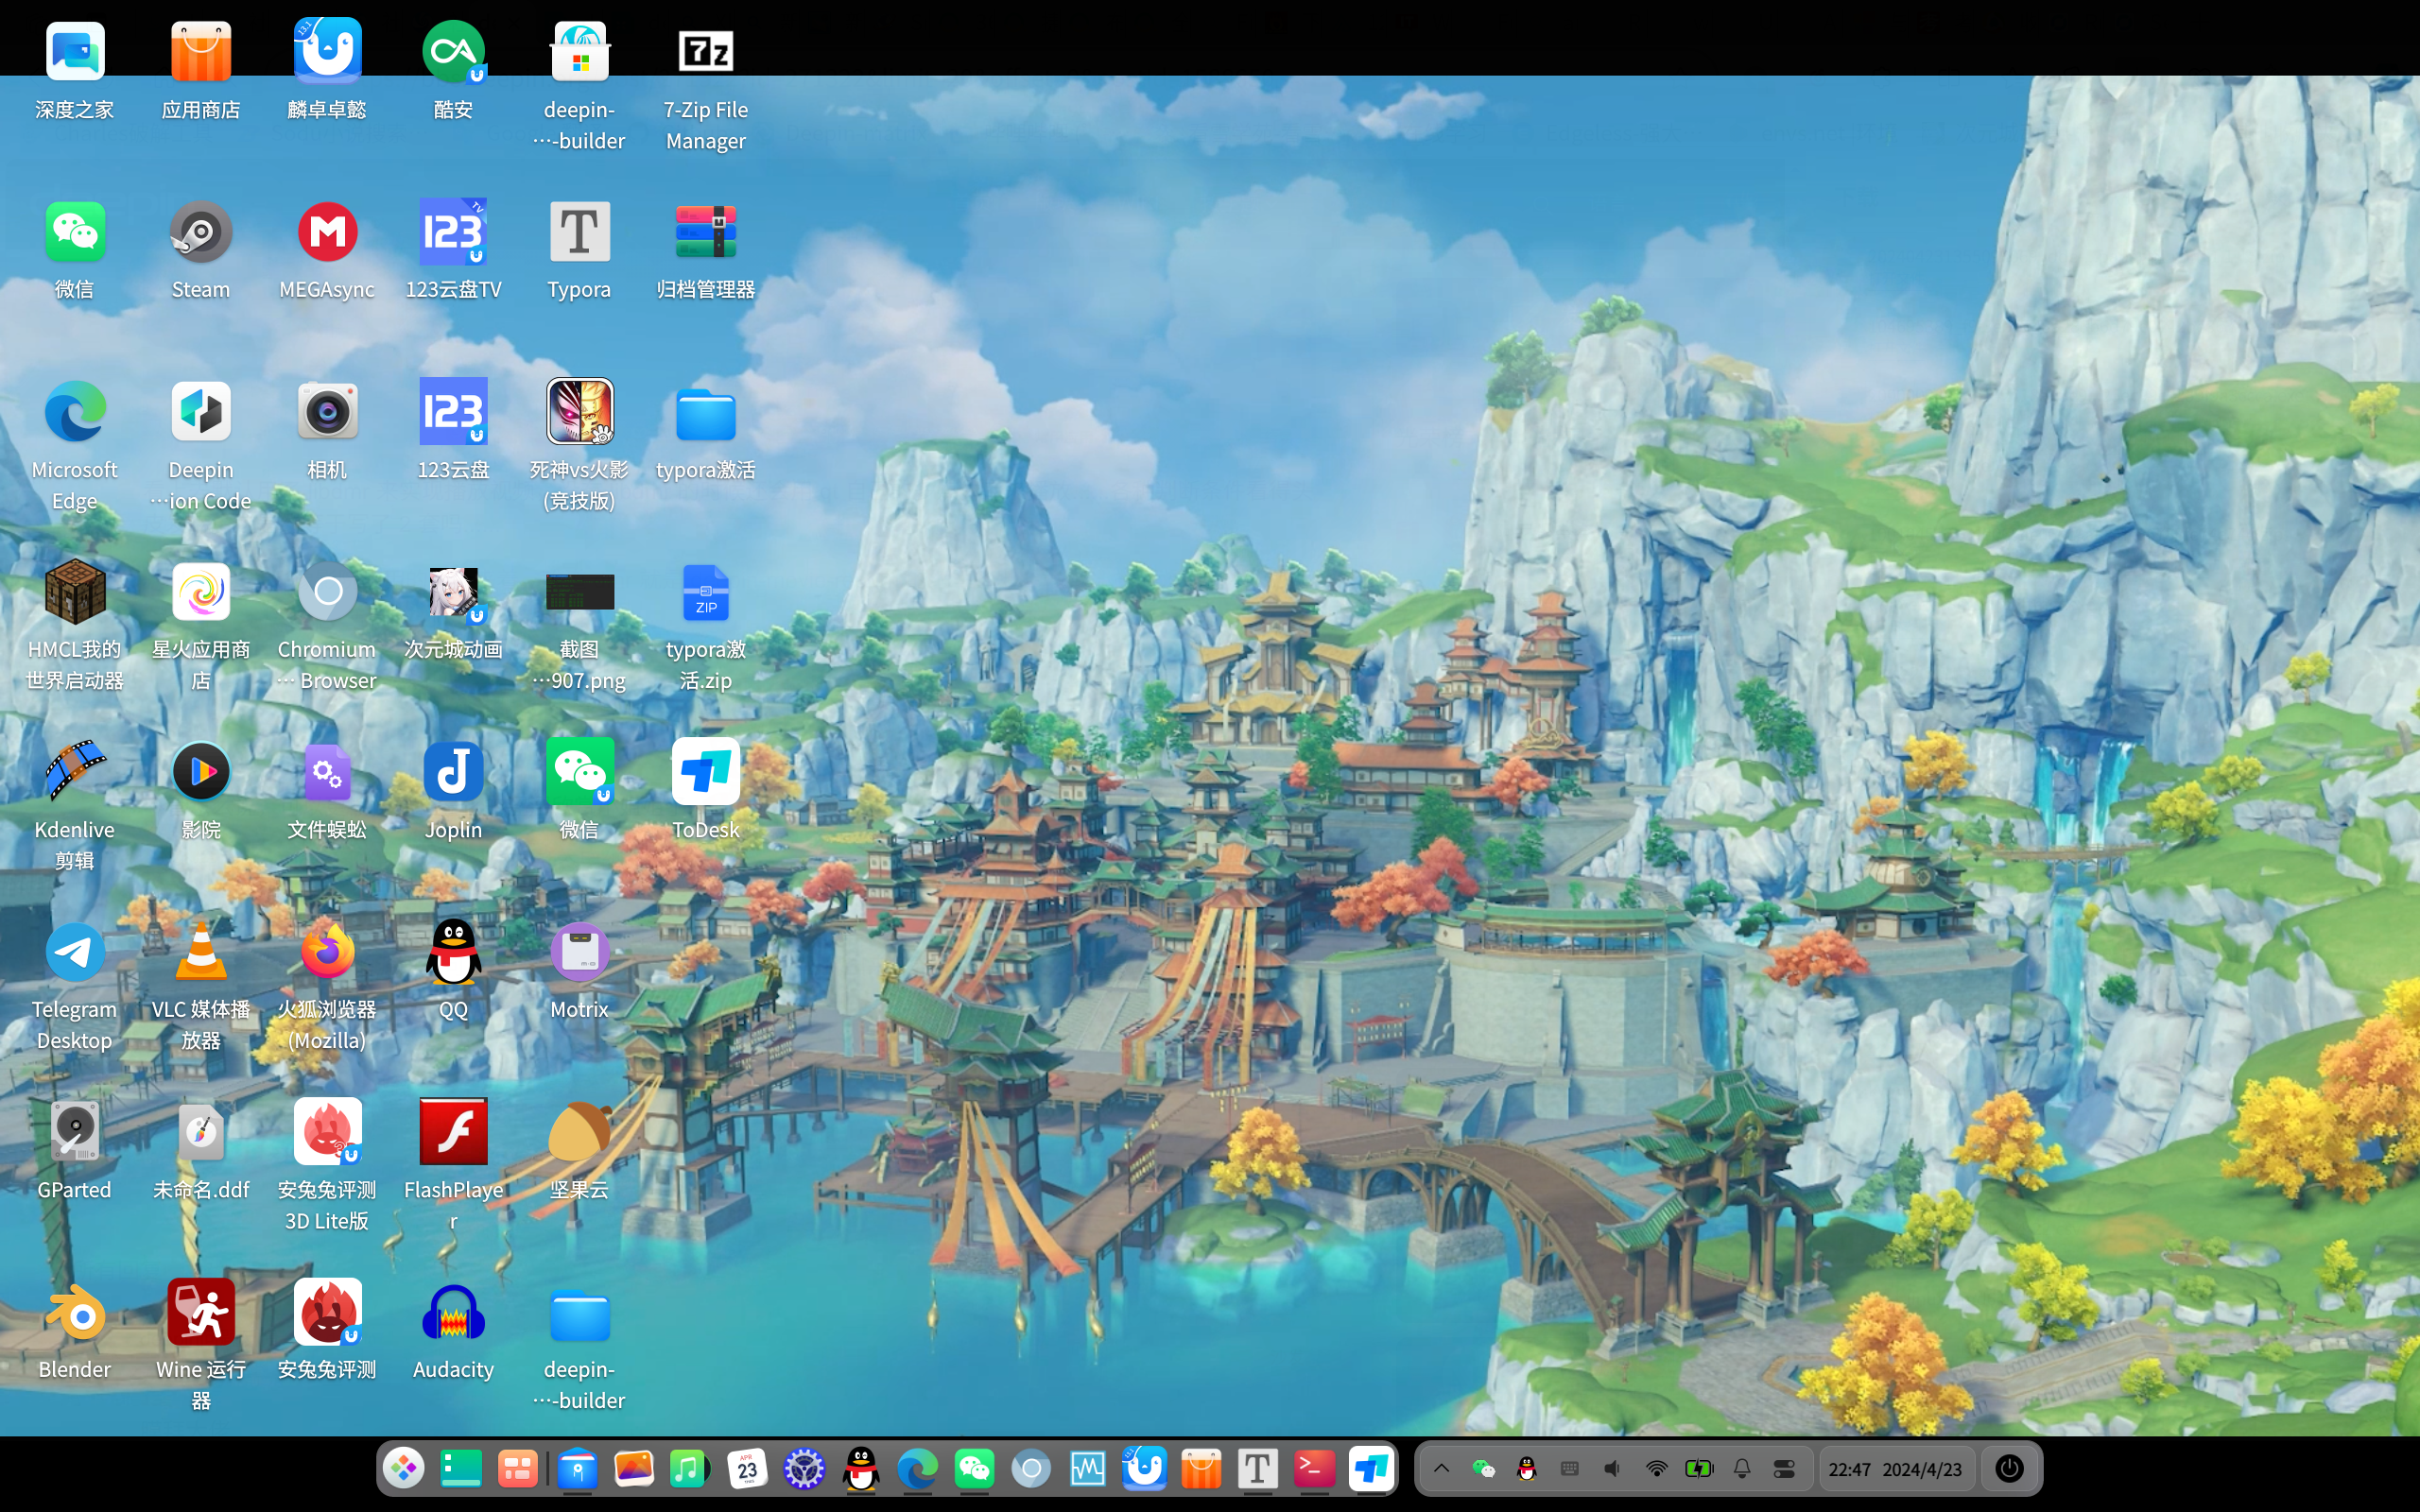Select the GParted desktop icon

point(75,1132)
